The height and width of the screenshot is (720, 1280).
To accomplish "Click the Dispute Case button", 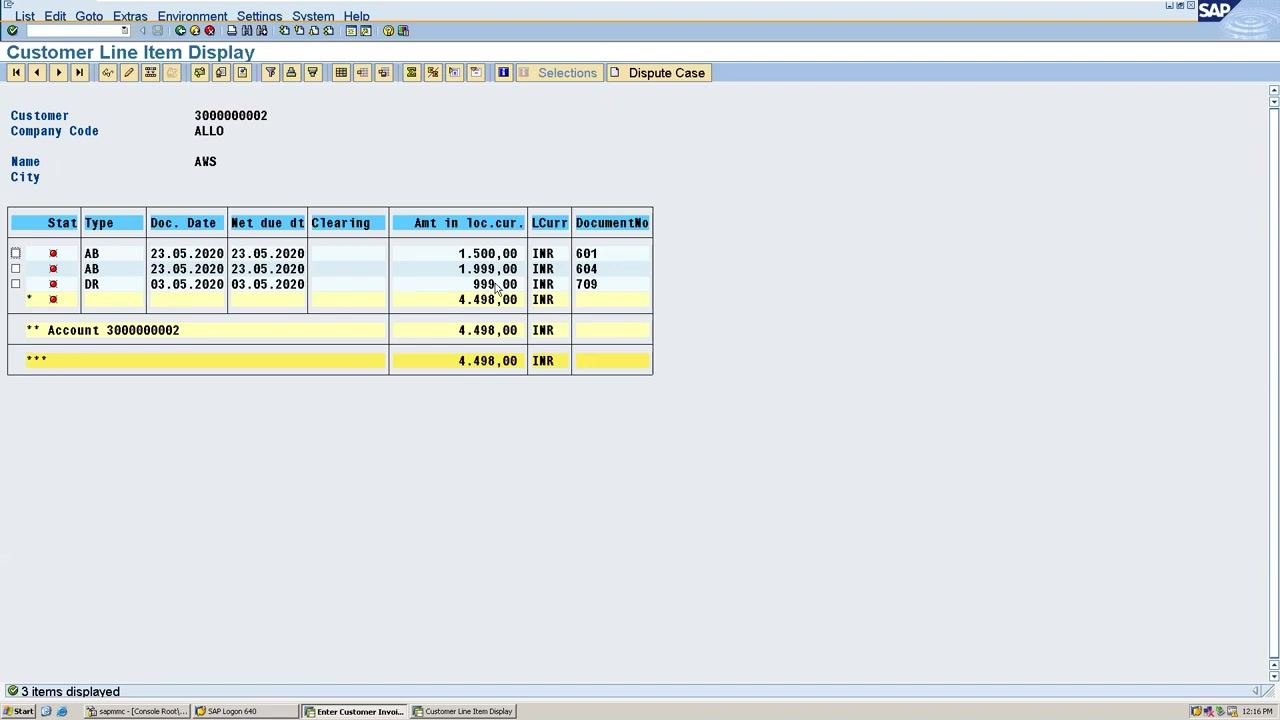I will pyautogui.click(x=657, y=73).
